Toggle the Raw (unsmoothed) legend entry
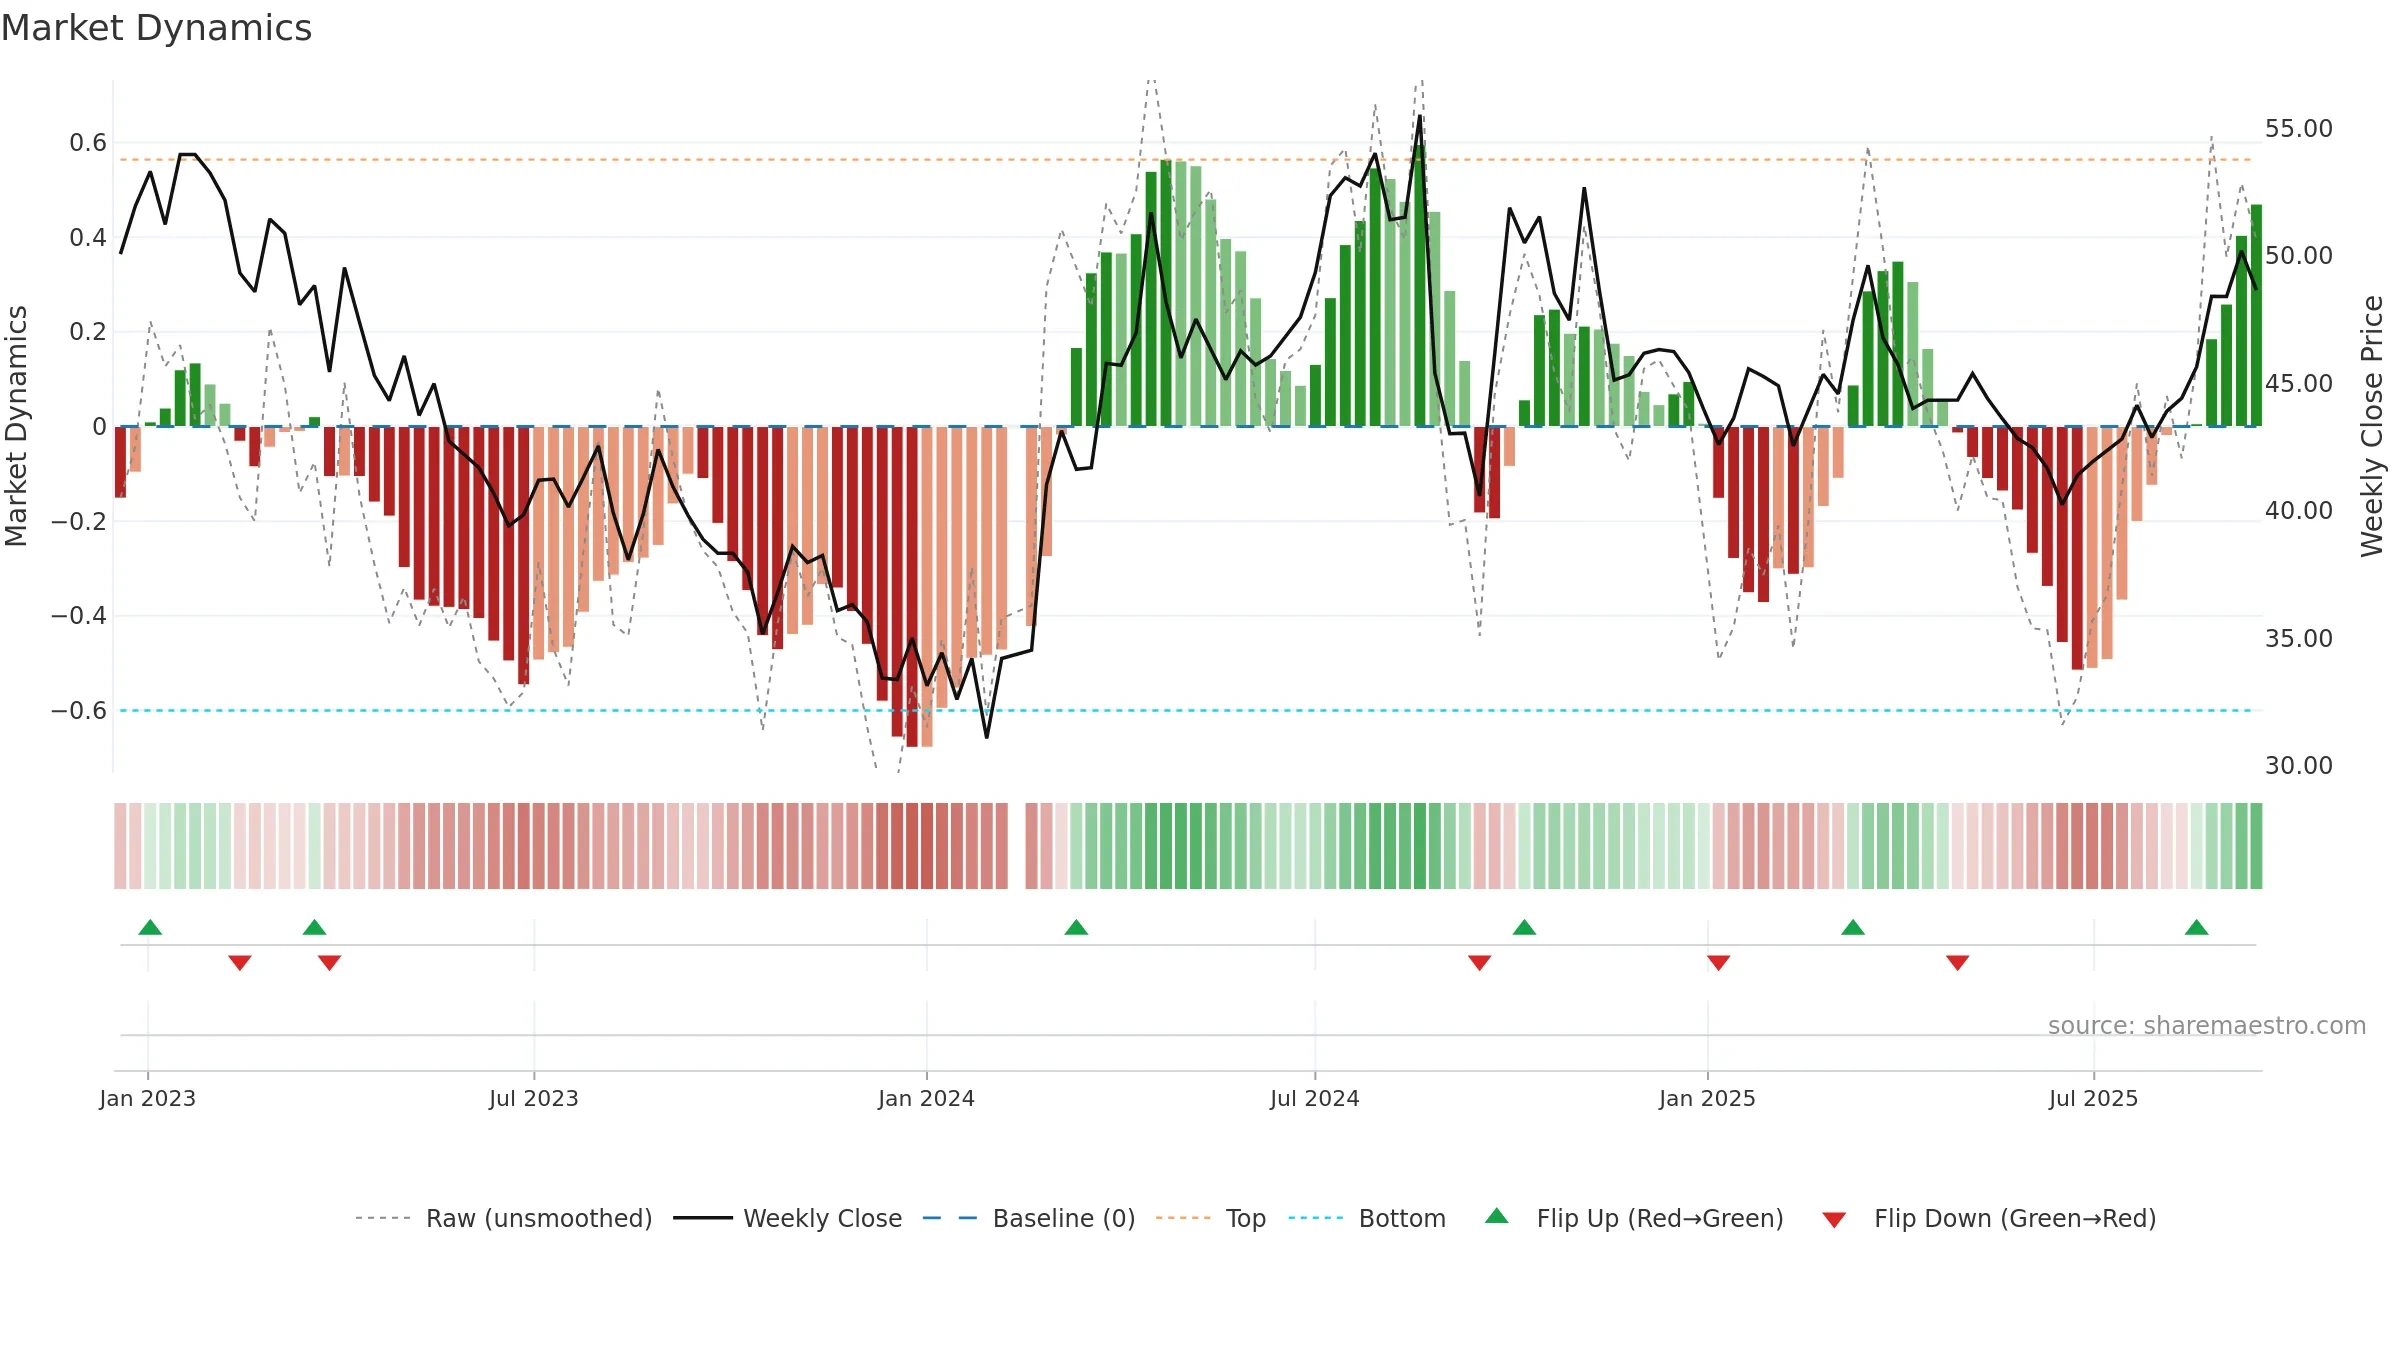The width and height of the screenshot is (2400, 1350). 503,1218
